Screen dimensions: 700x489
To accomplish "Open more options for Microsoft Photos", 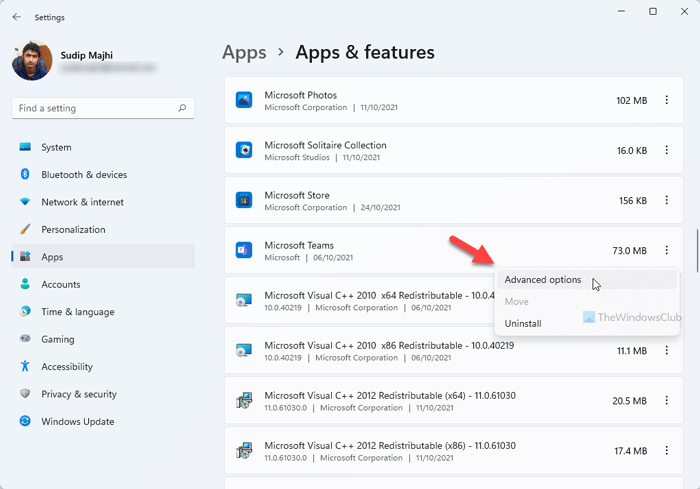I will click(667, 100).
